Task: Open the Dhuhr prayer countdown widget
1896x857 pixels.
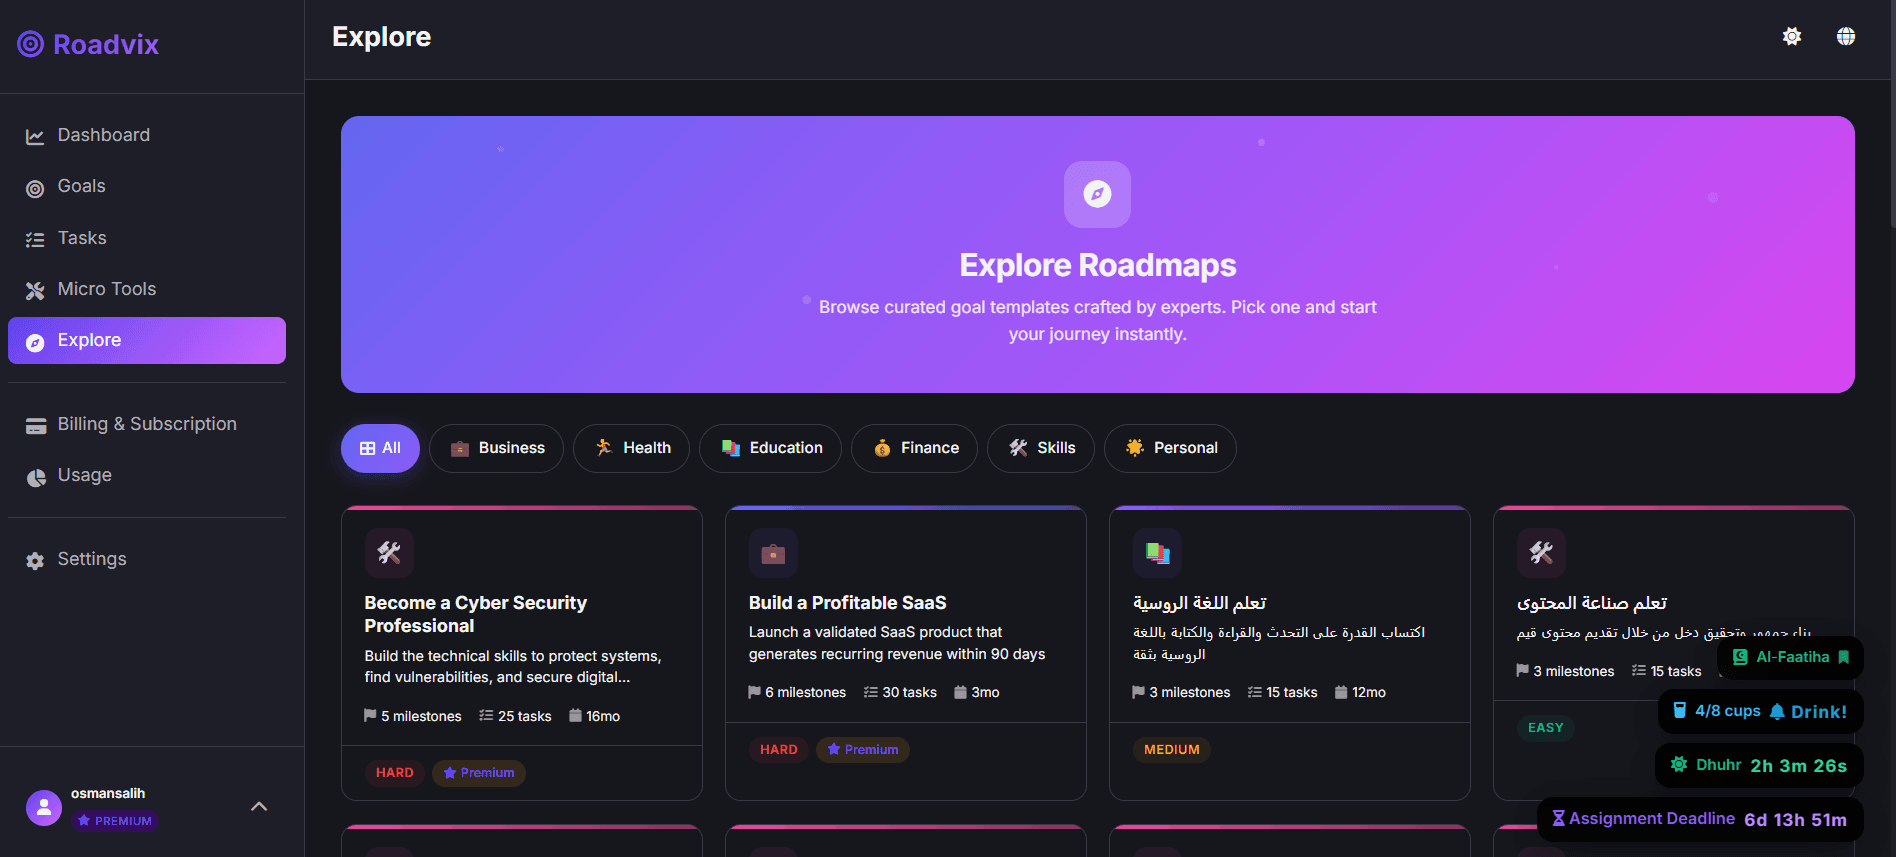Action: 1759,765
